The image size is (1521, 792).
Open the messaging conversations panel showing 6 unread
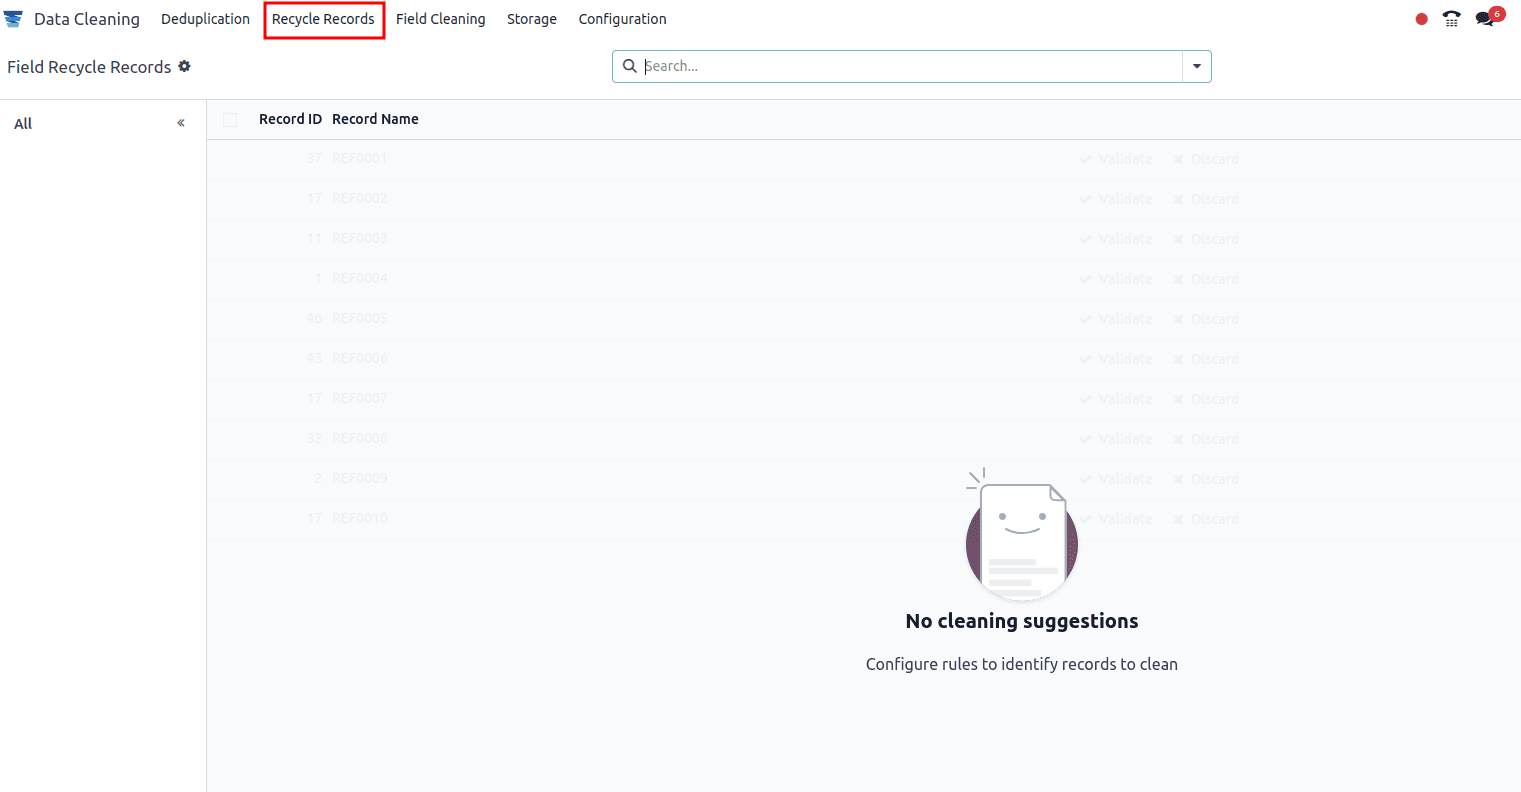[x=1485, y=19]
